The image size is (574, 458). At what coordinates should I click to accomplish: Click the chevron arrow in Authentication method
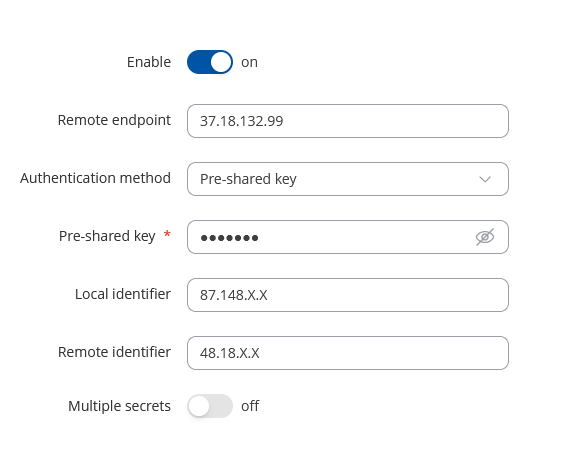coord(485,179)
